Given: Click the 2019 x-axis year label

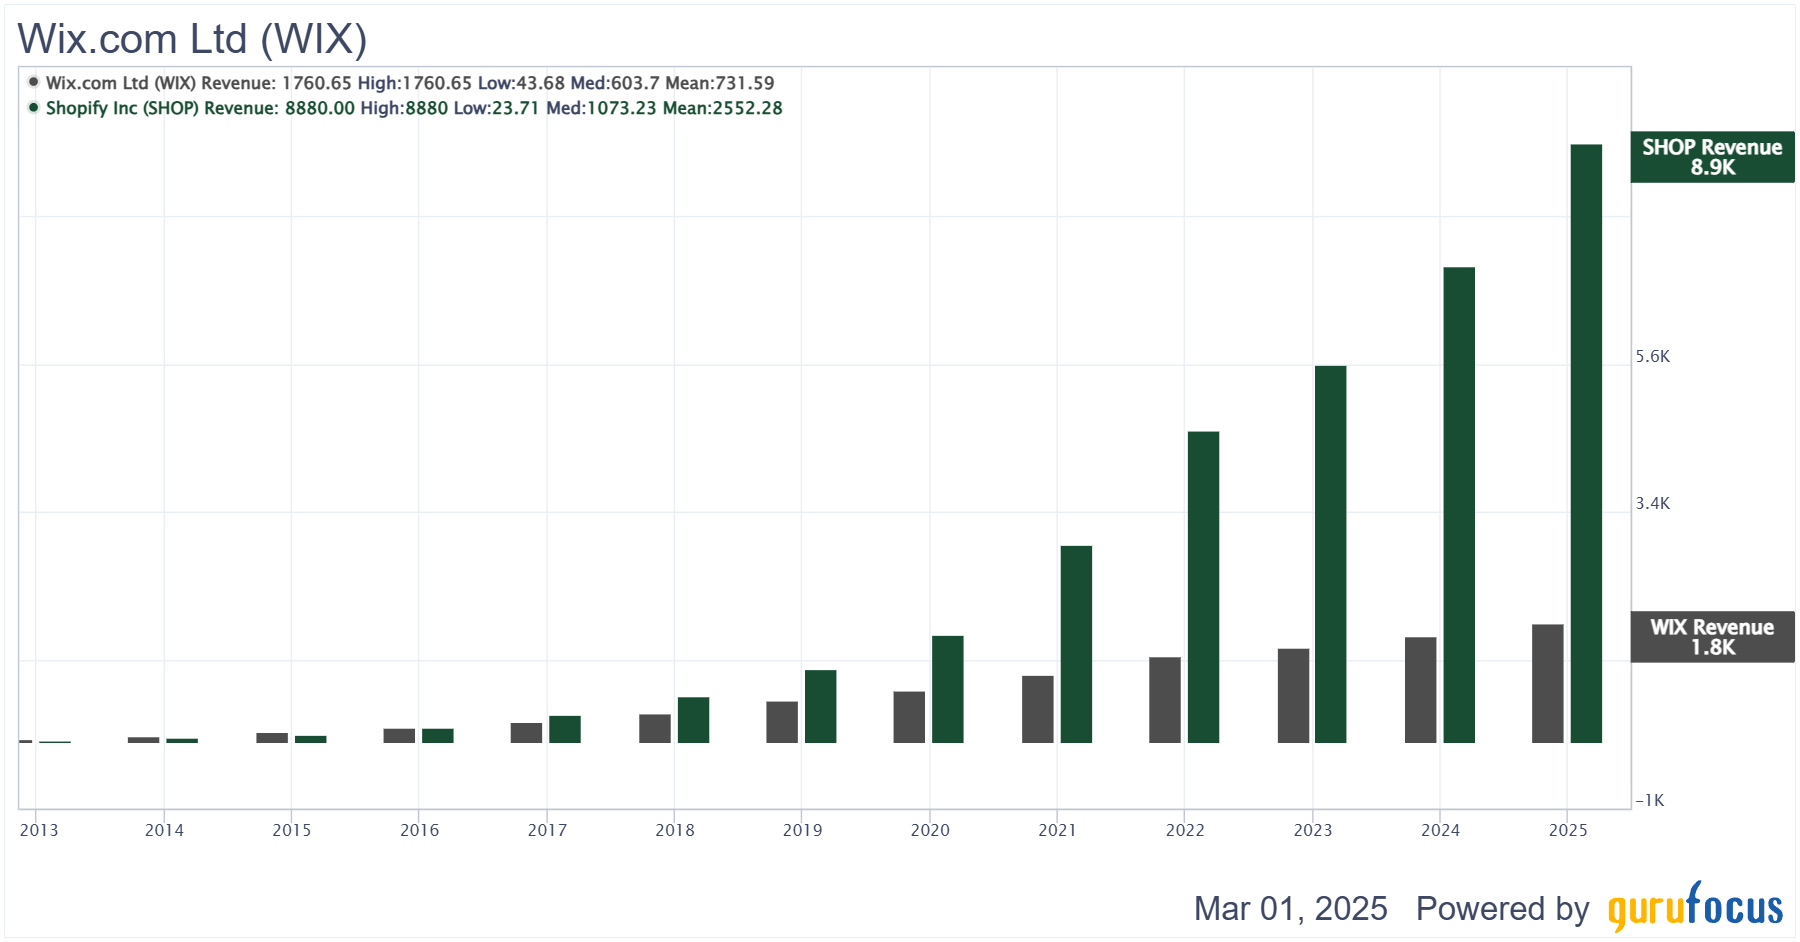Looking at the screenshot, I should pyautogui.click(x=802, y=830).
